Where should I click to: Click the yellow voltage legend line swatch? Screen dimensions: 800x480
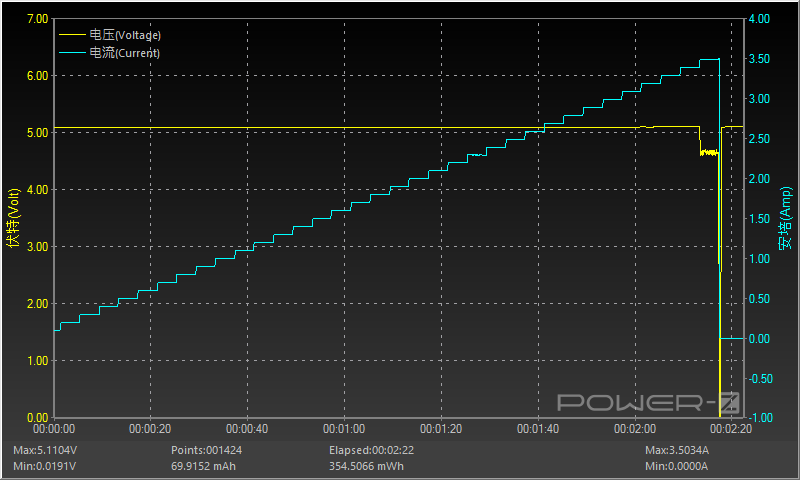72,35
